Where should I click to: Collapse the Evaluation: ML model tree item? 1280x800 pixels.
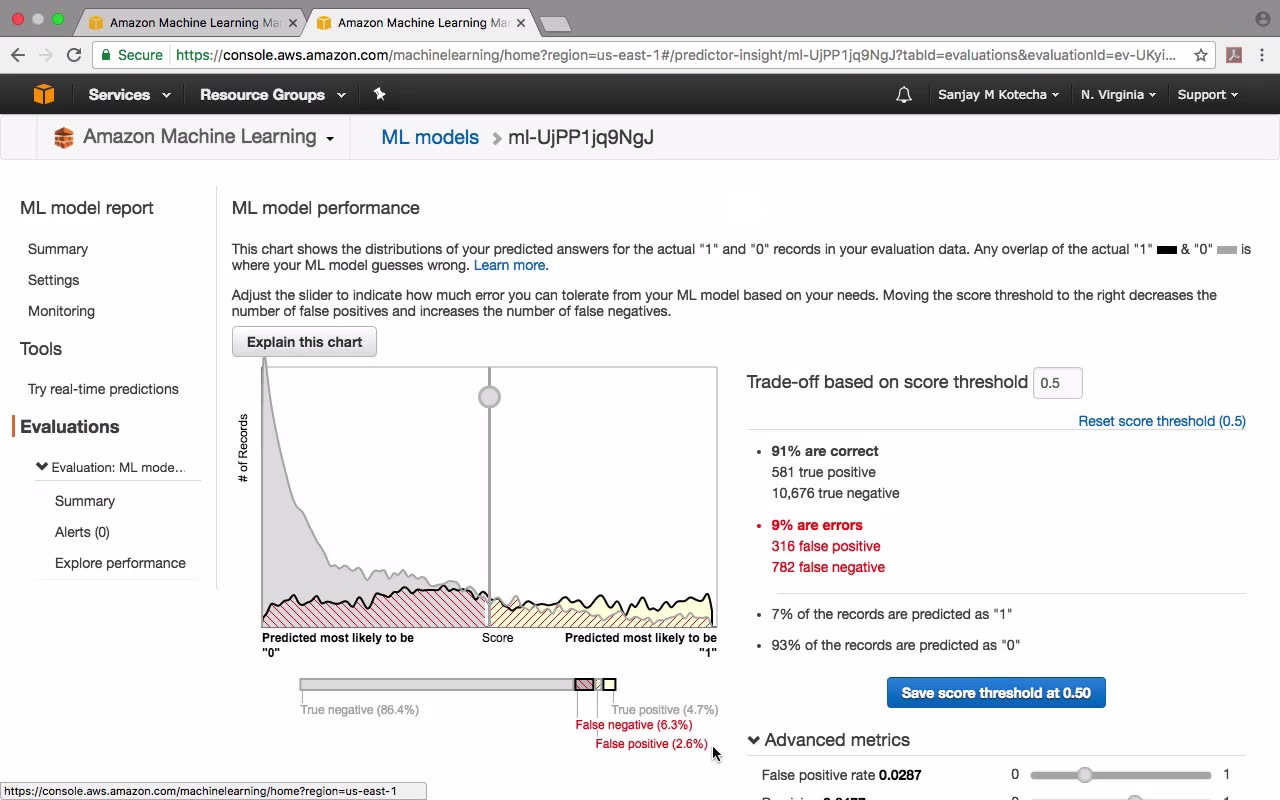click(x=41, y=467)
